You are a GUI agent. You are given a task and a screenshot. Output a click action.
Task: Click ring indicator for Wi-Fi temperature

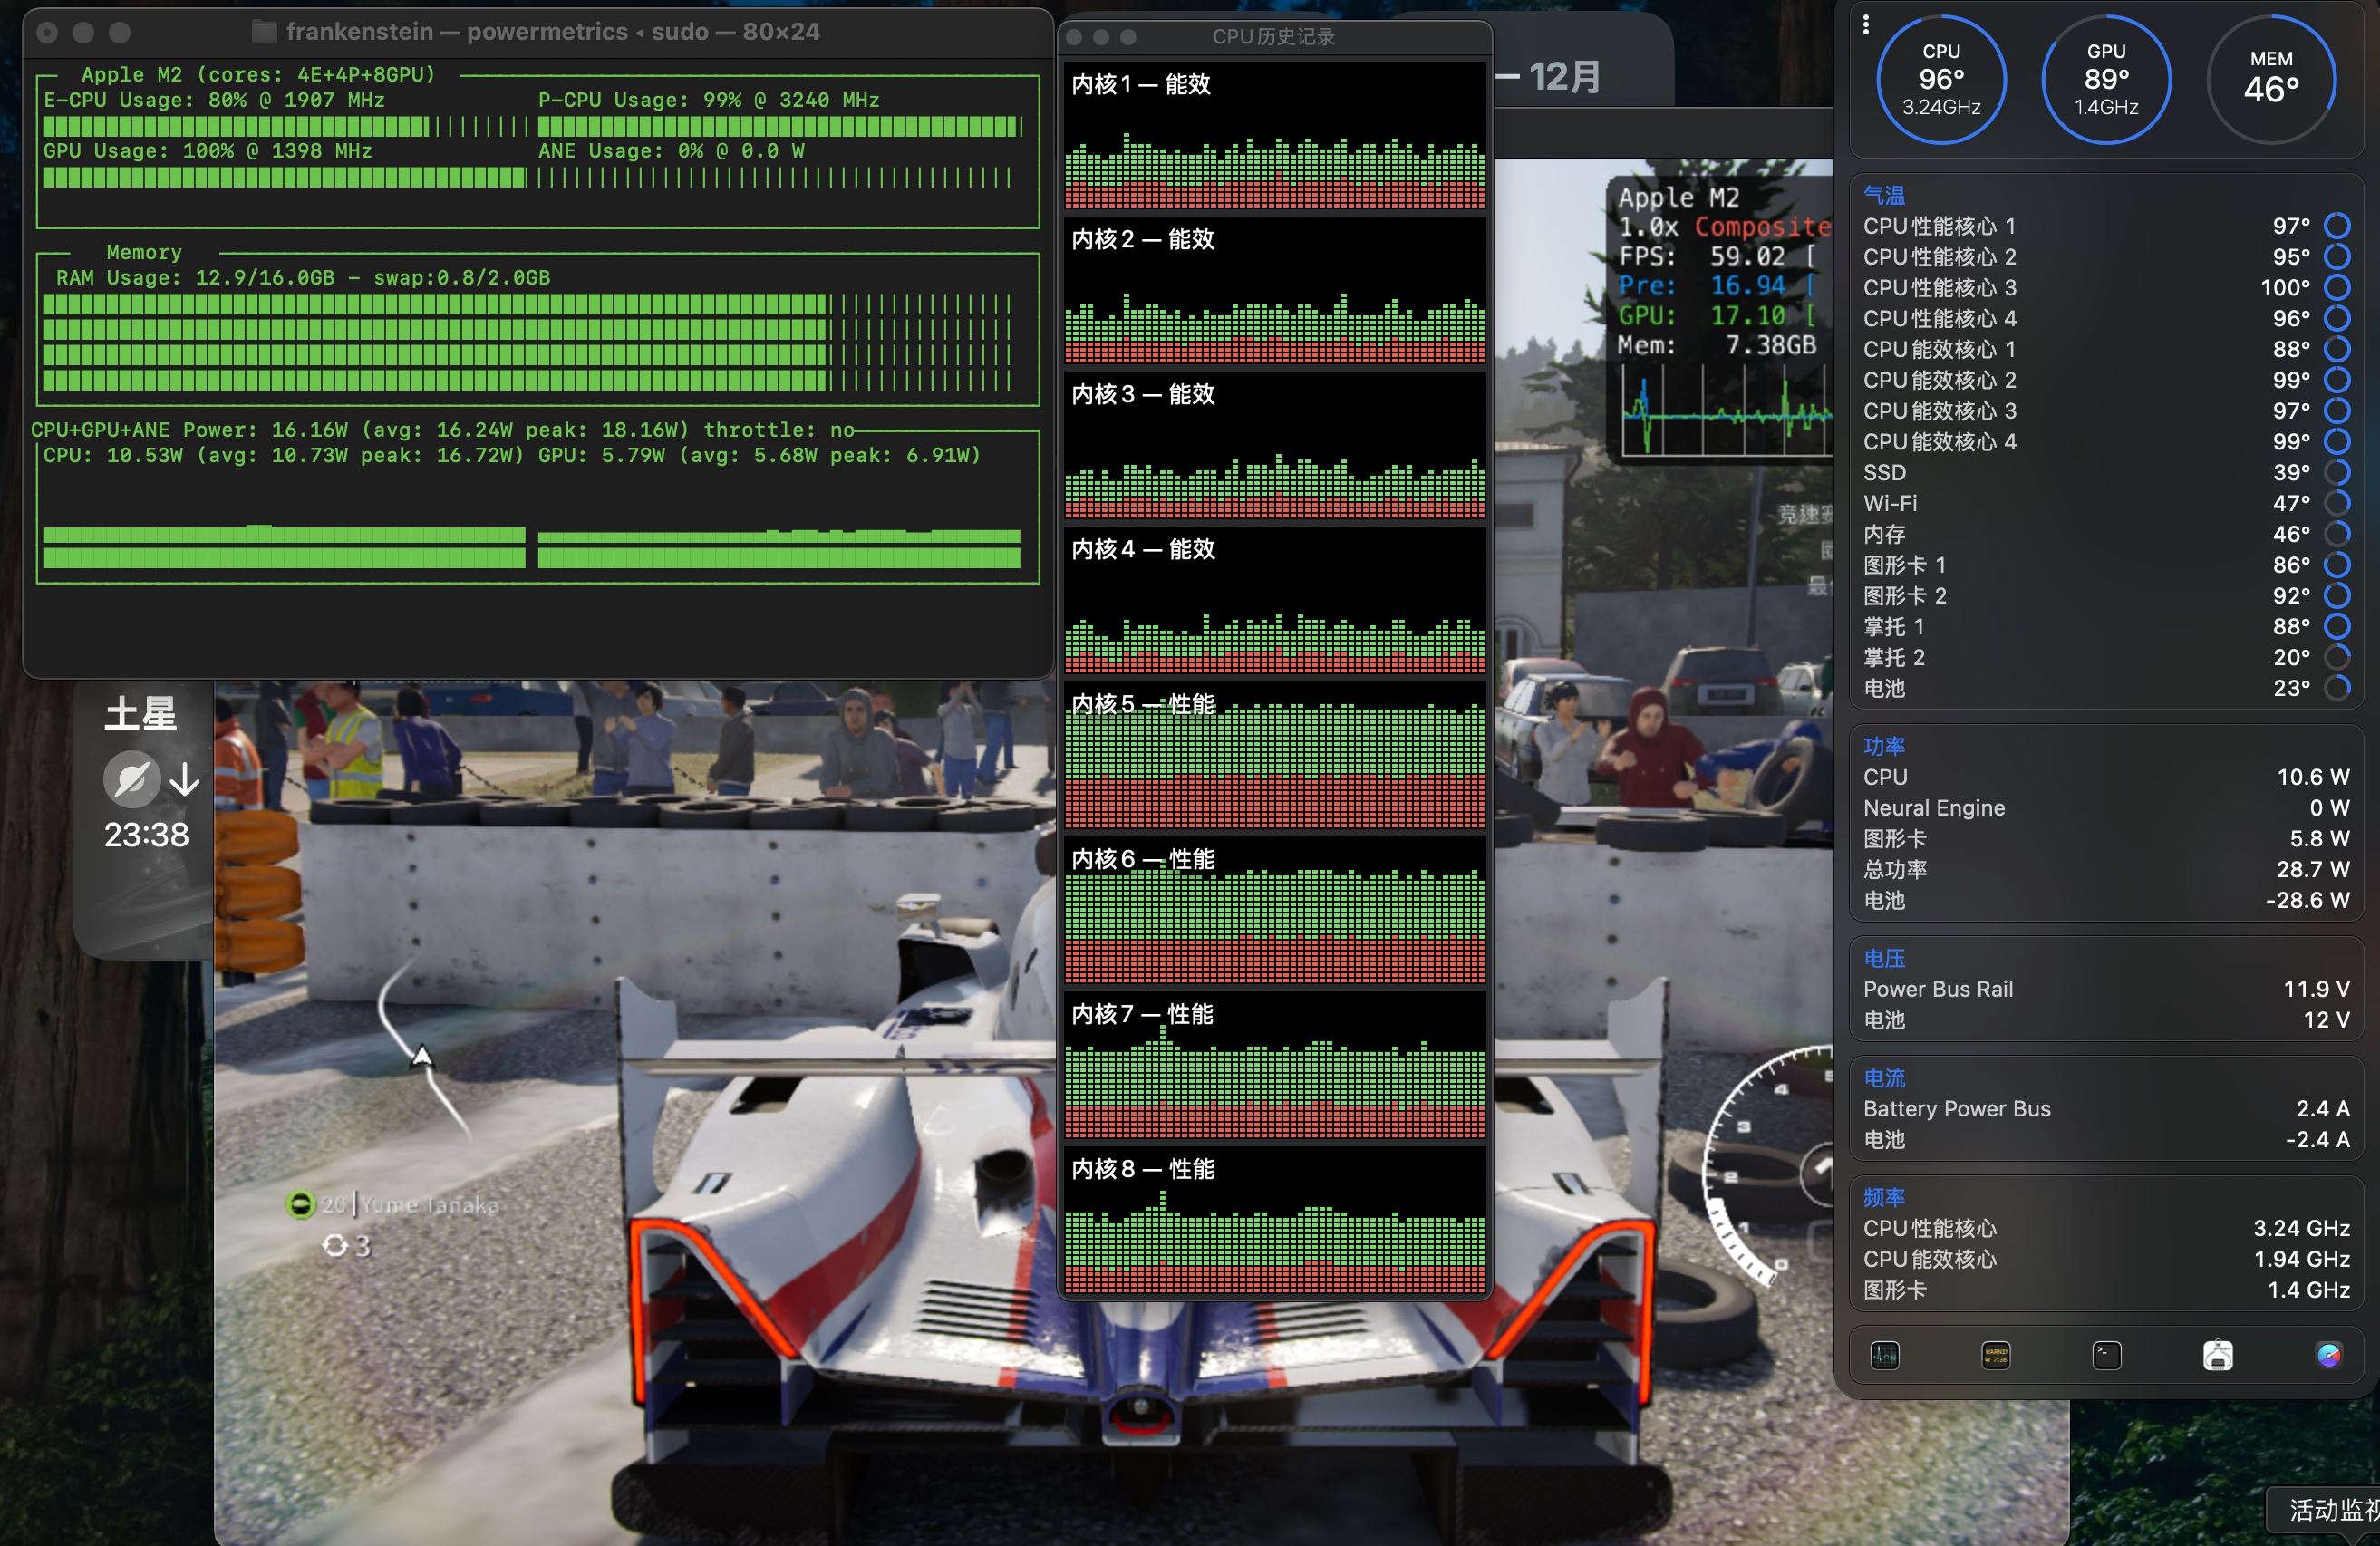tap(2337, 503)
